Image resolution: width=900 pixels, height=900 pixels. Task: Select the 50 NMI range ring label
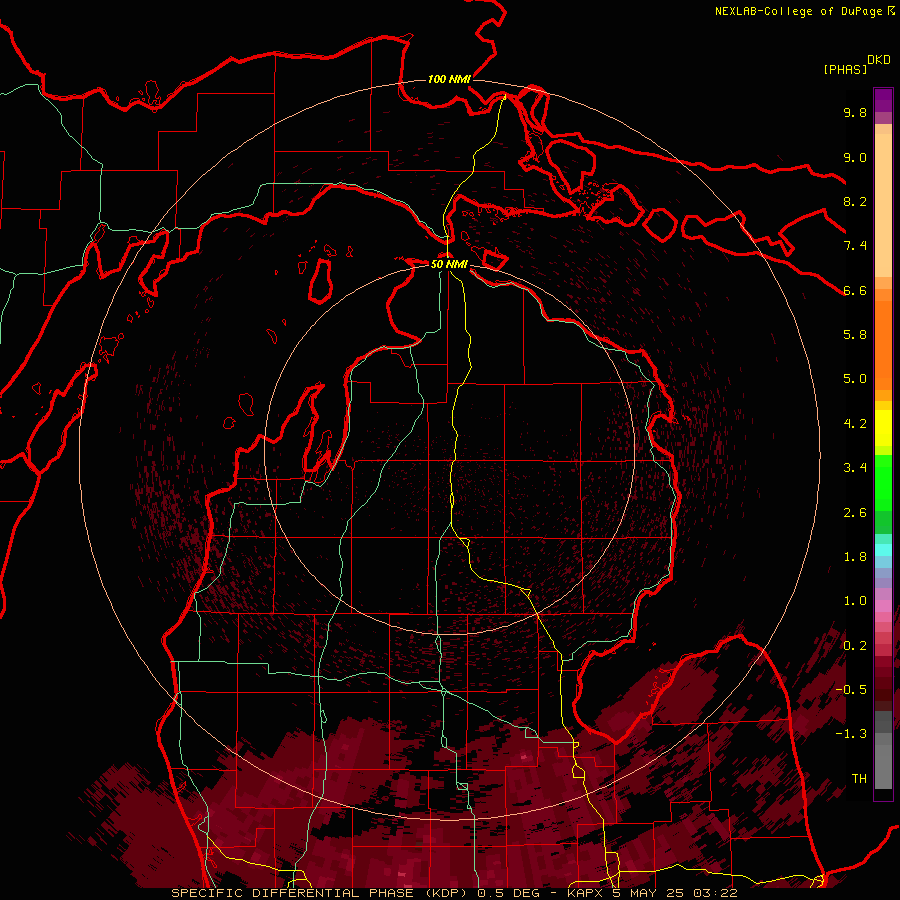[449, 264]
